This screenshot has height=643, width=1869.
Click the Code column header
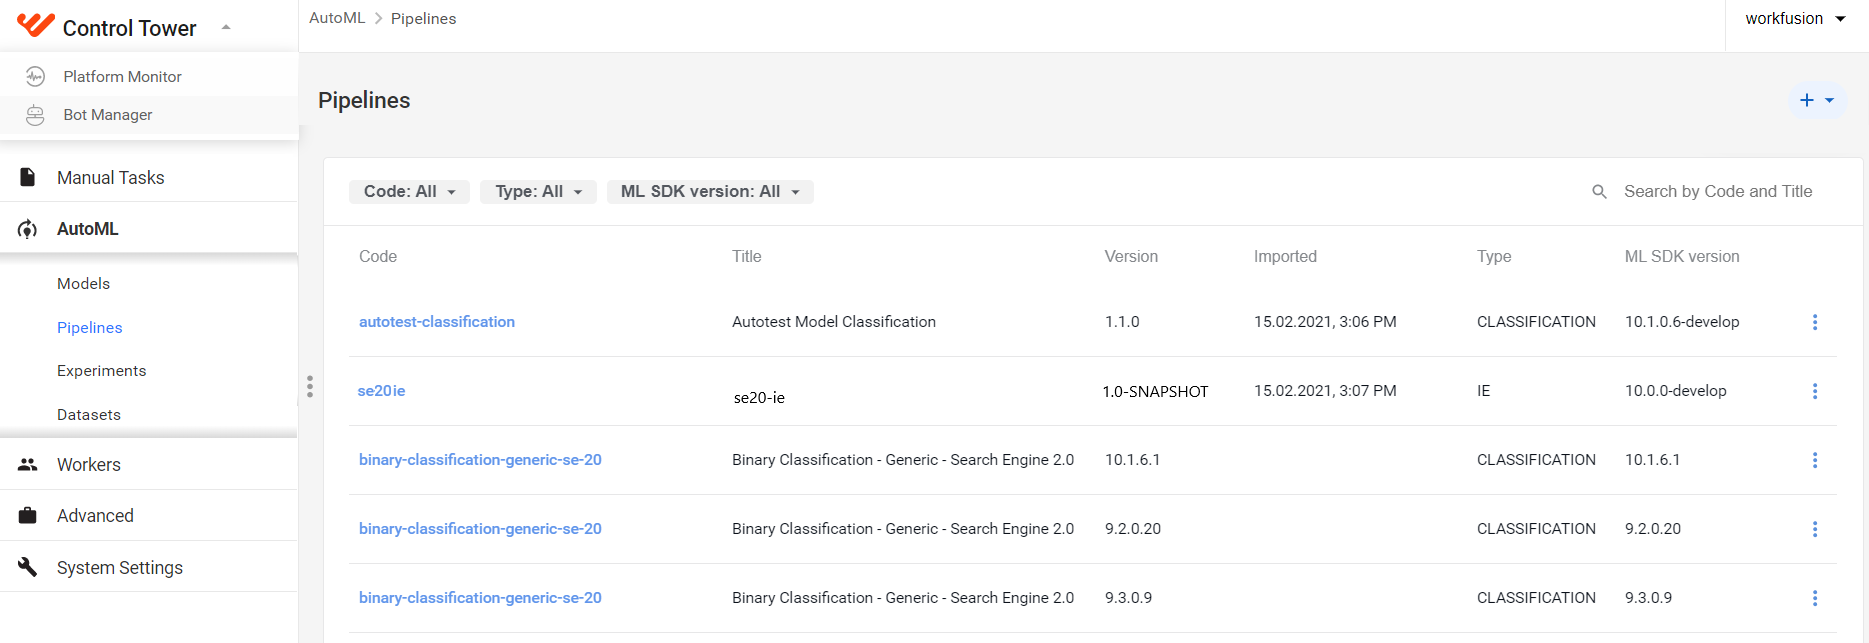(378, 256)
